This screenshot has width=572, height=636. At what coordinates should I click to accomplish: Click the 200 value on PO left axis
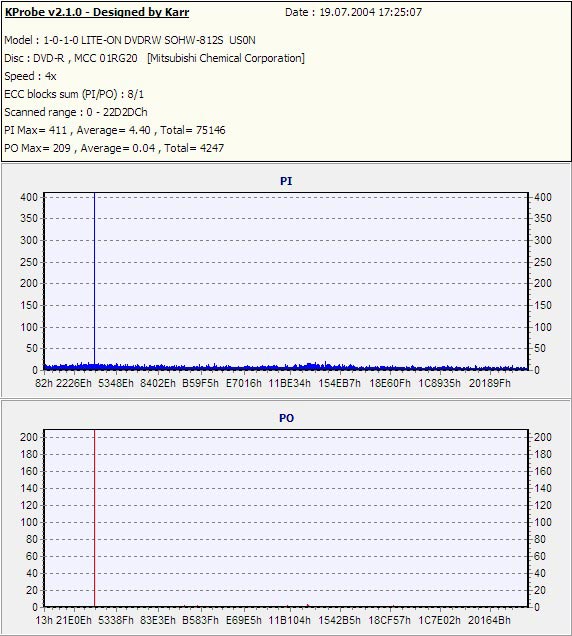[x=29, y=437]
